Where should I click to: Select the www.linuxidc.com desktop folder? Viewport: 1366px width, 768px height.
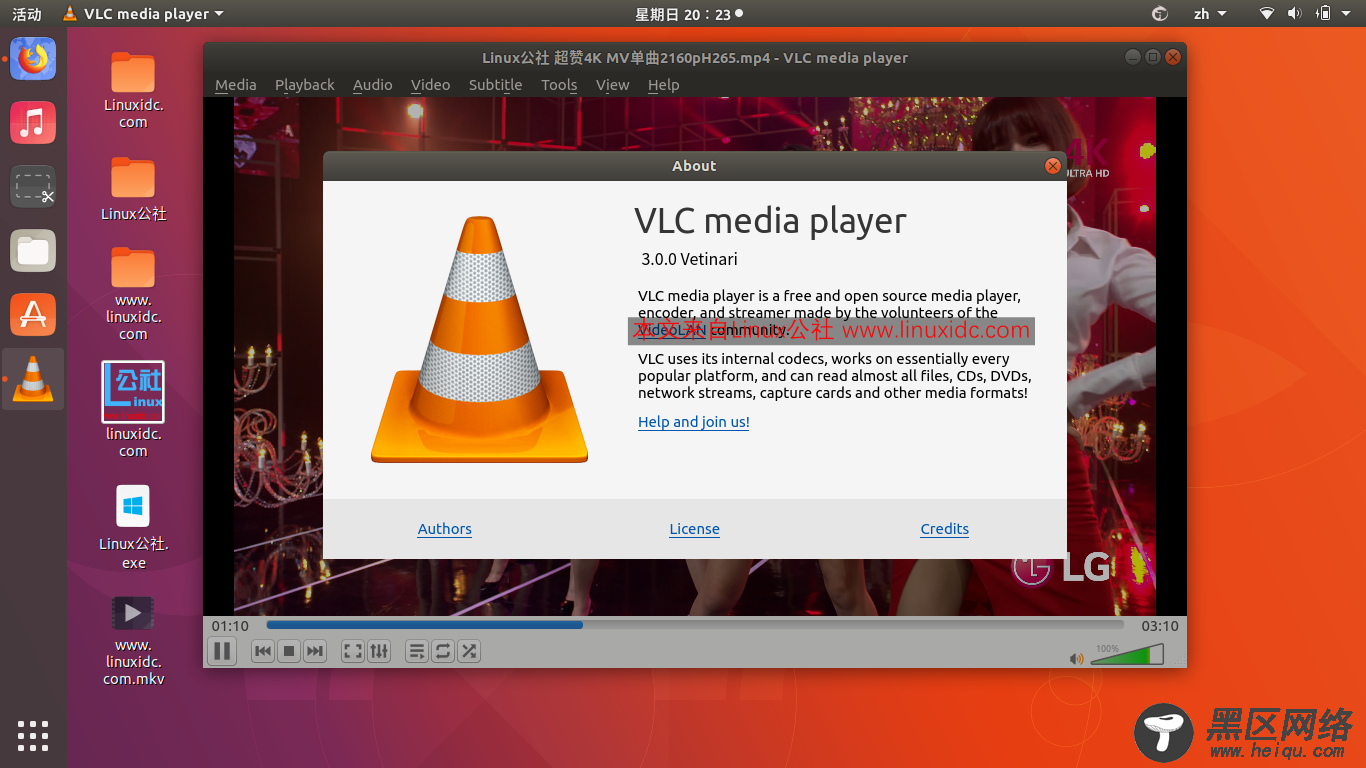[x=133, y=293]
